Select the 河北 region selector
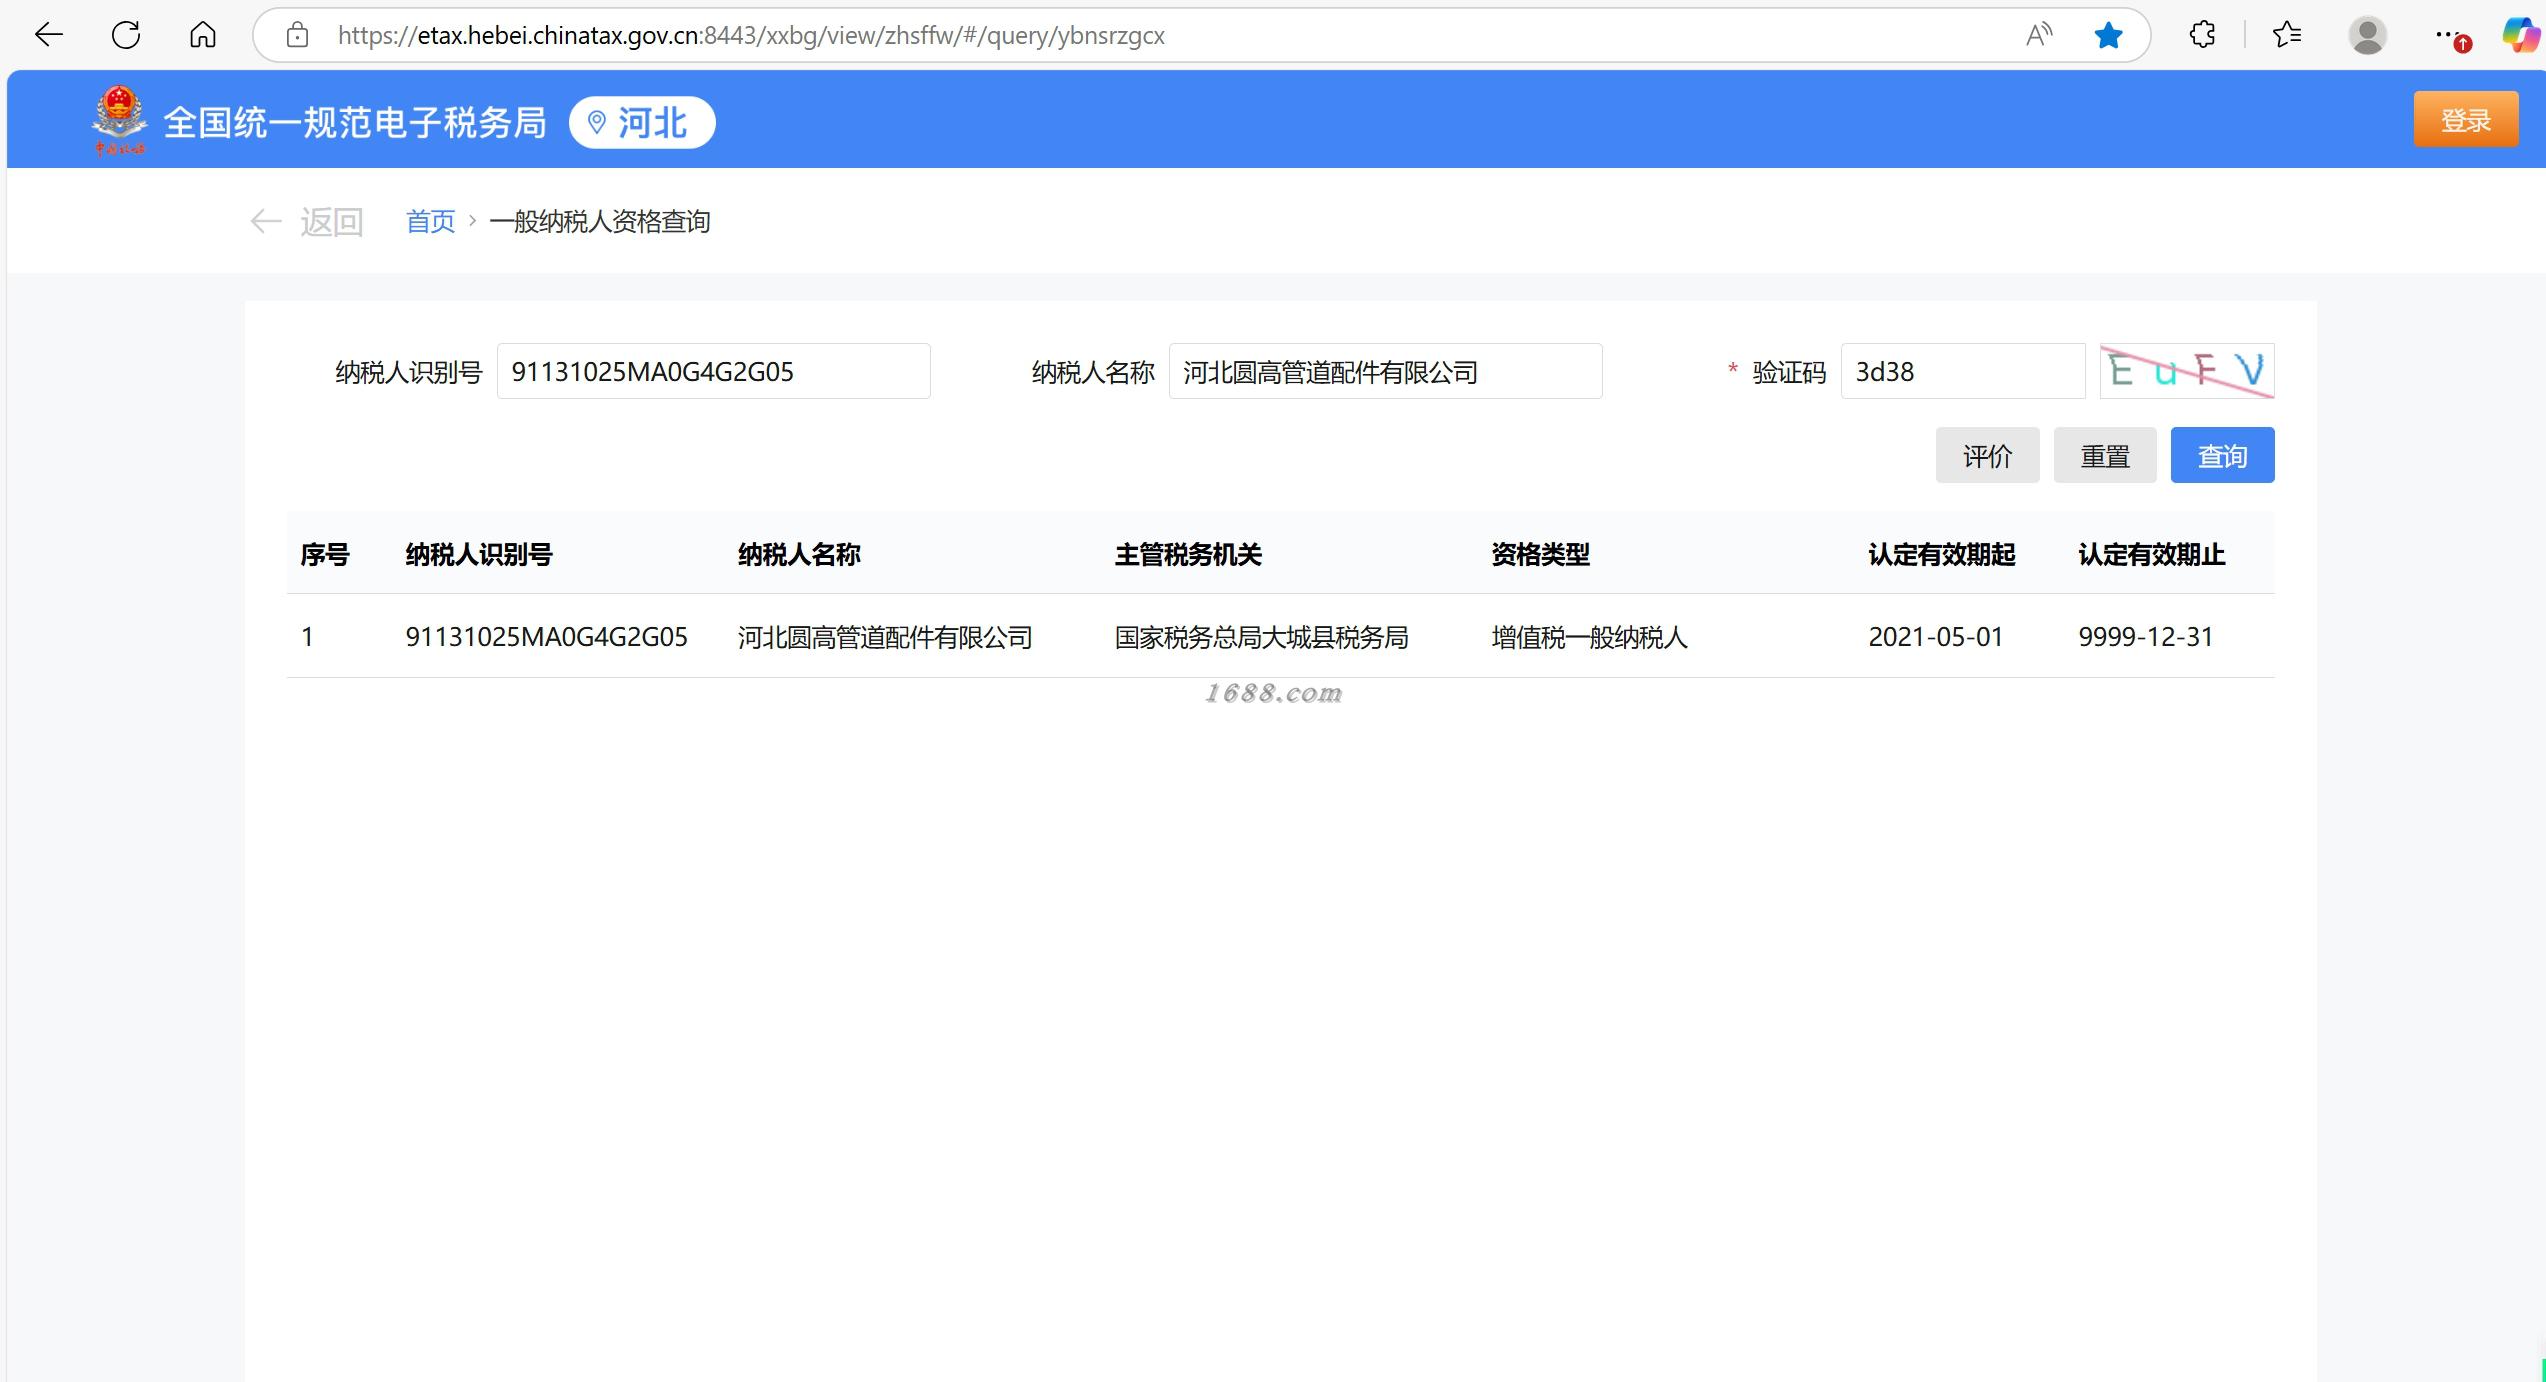 coord(642,122)
